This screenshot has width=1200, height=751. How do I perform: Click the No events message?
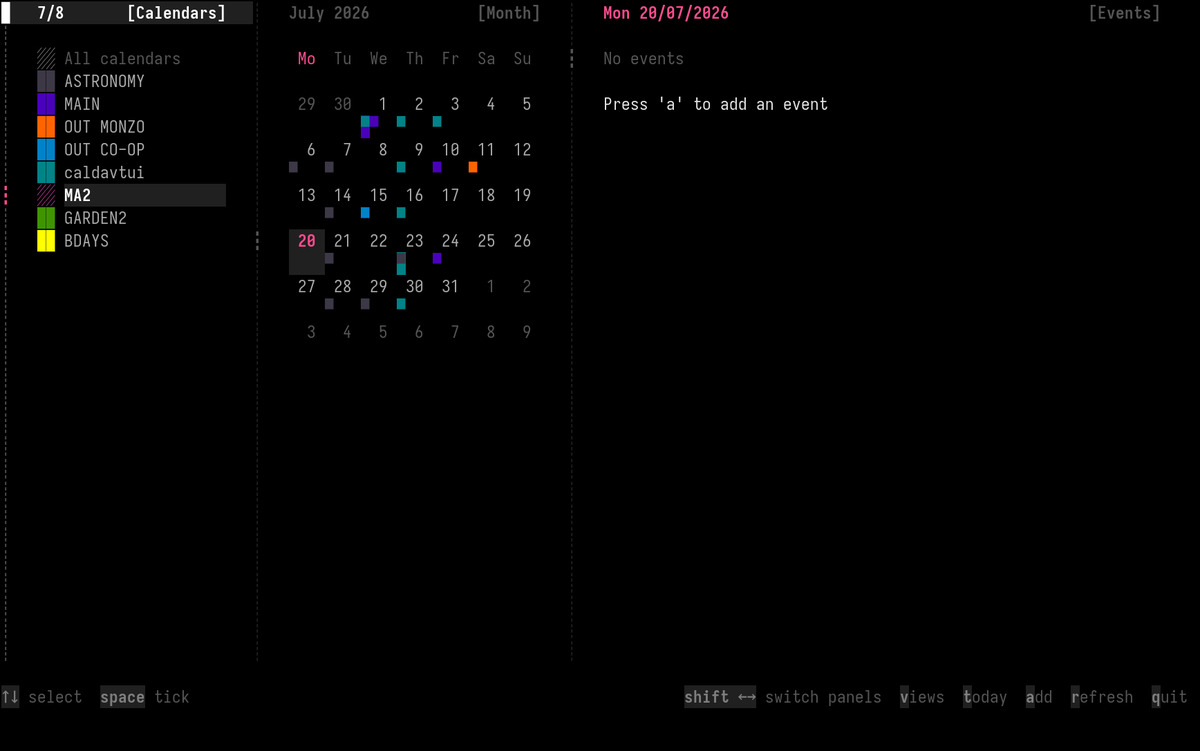click(x=644, y=58)
